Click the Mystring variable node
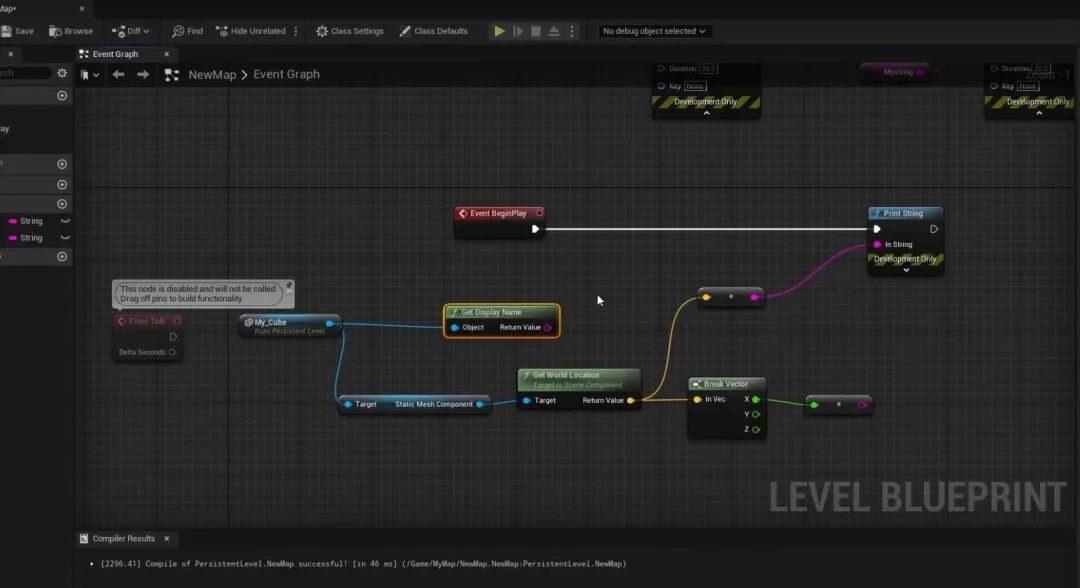The height and width of the screenshot is (588, 1080). click(897, 72)
